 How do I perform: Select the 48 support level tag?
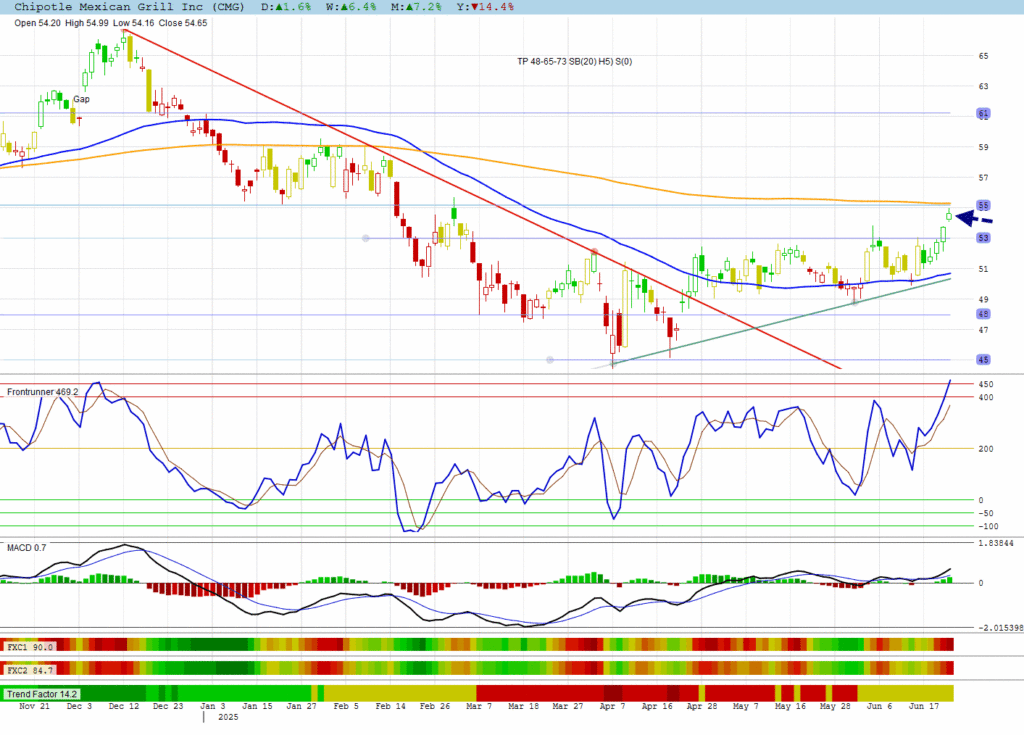coord(984,314)
